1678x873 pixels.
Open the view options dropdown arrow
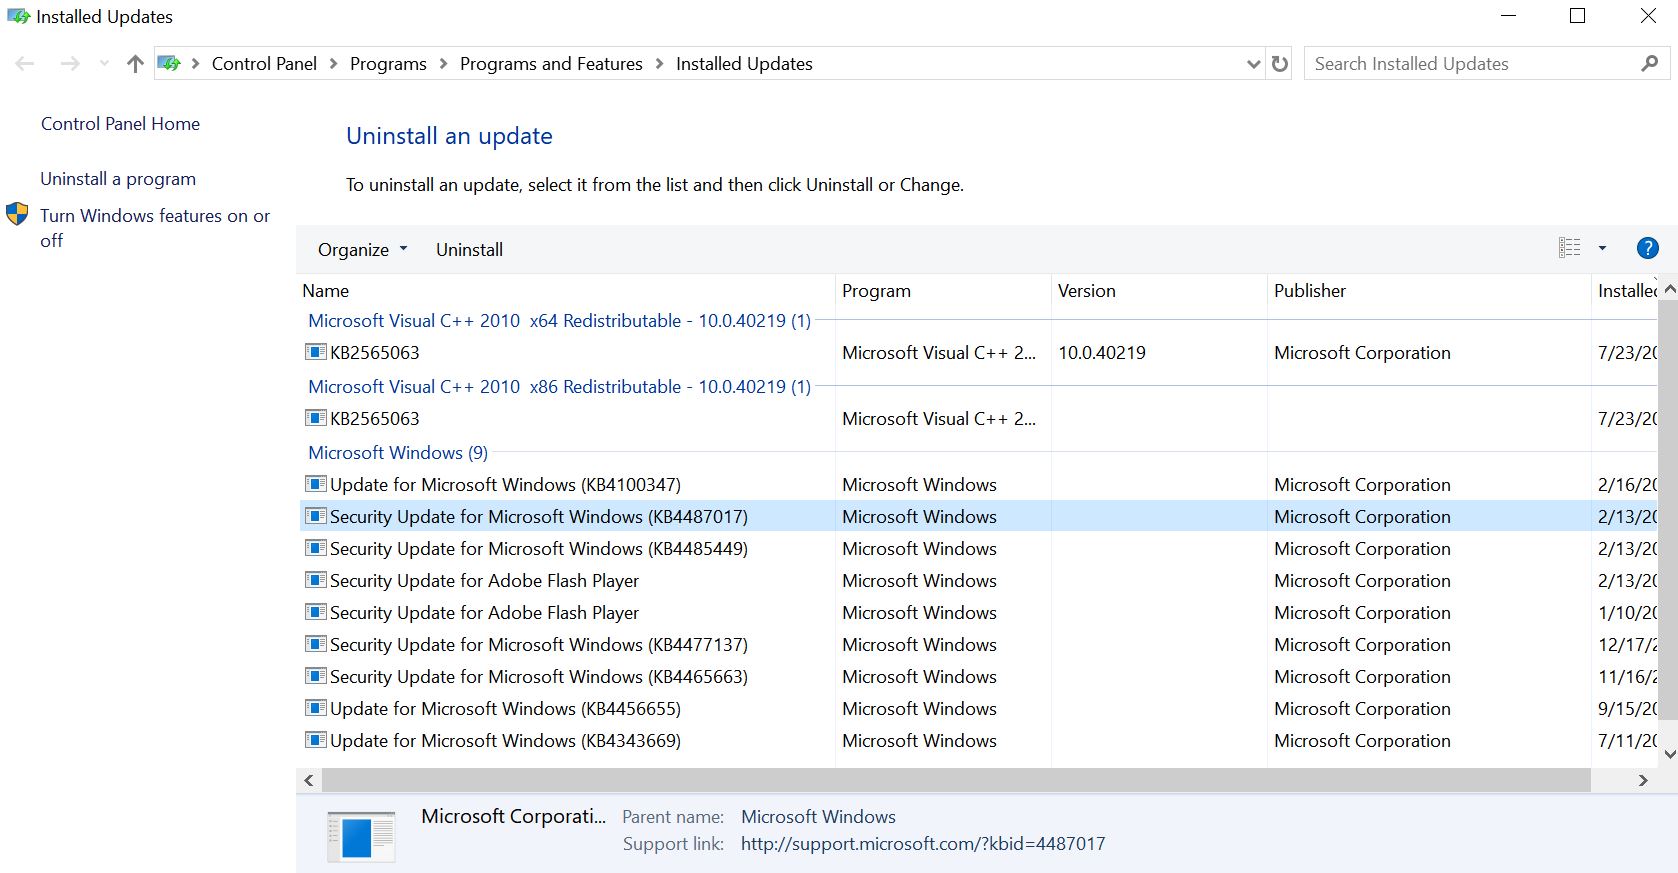1602,248
